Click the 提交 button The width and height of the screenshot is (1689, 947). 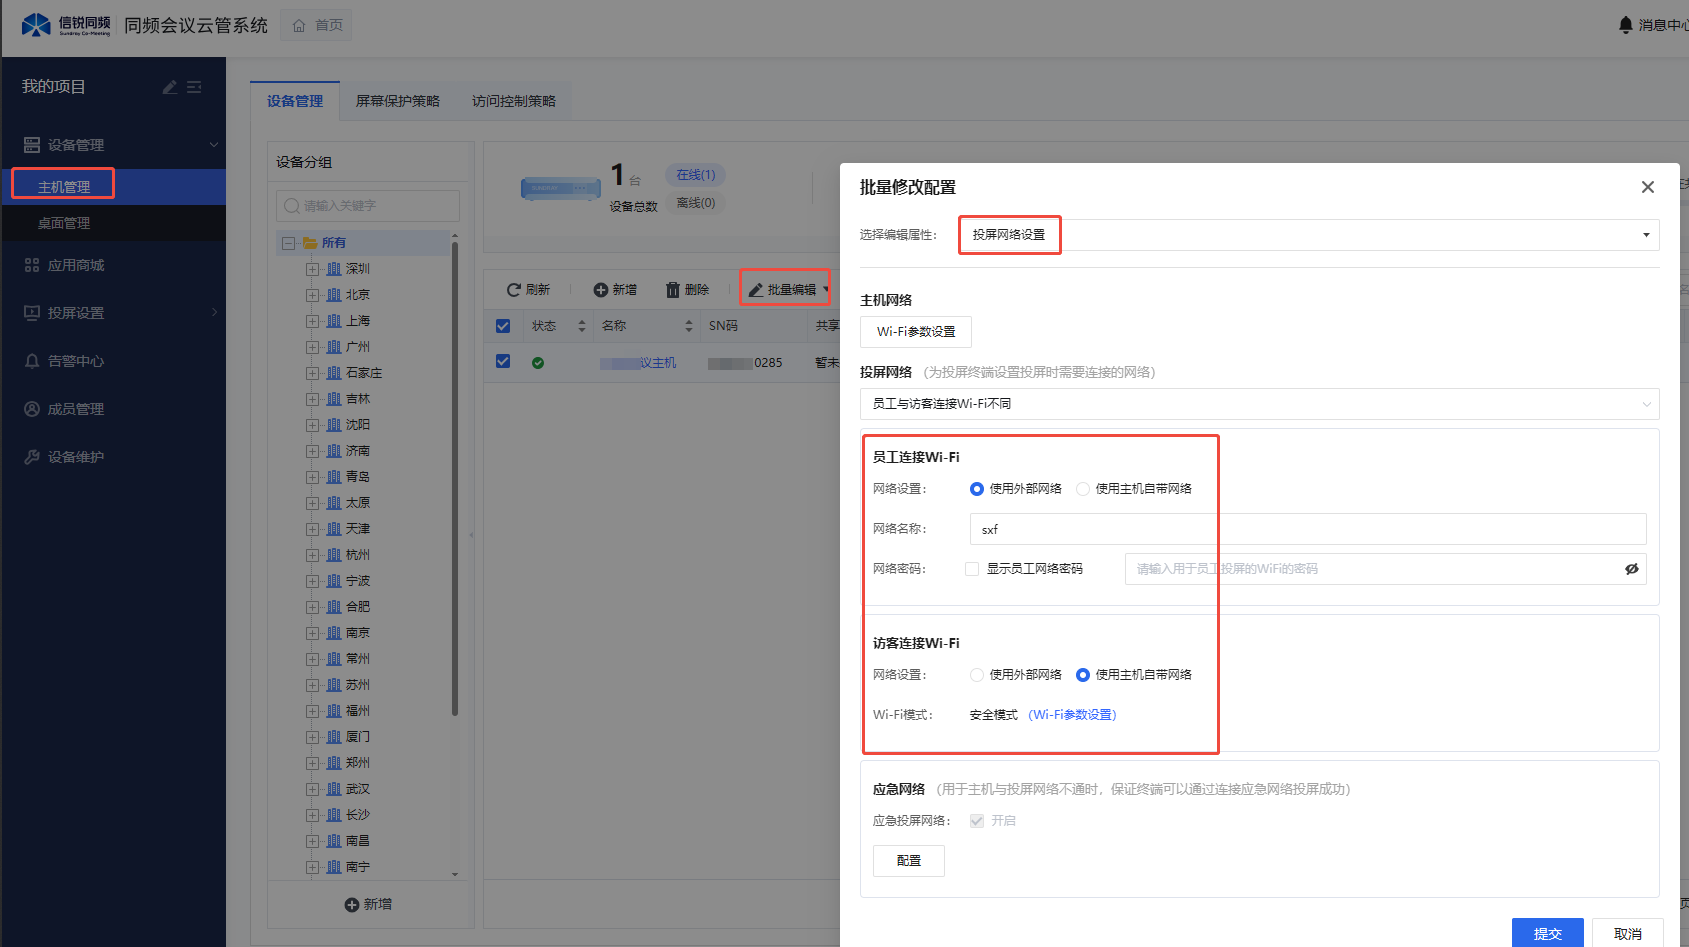pyautogui.click(x=1547, y=933)
